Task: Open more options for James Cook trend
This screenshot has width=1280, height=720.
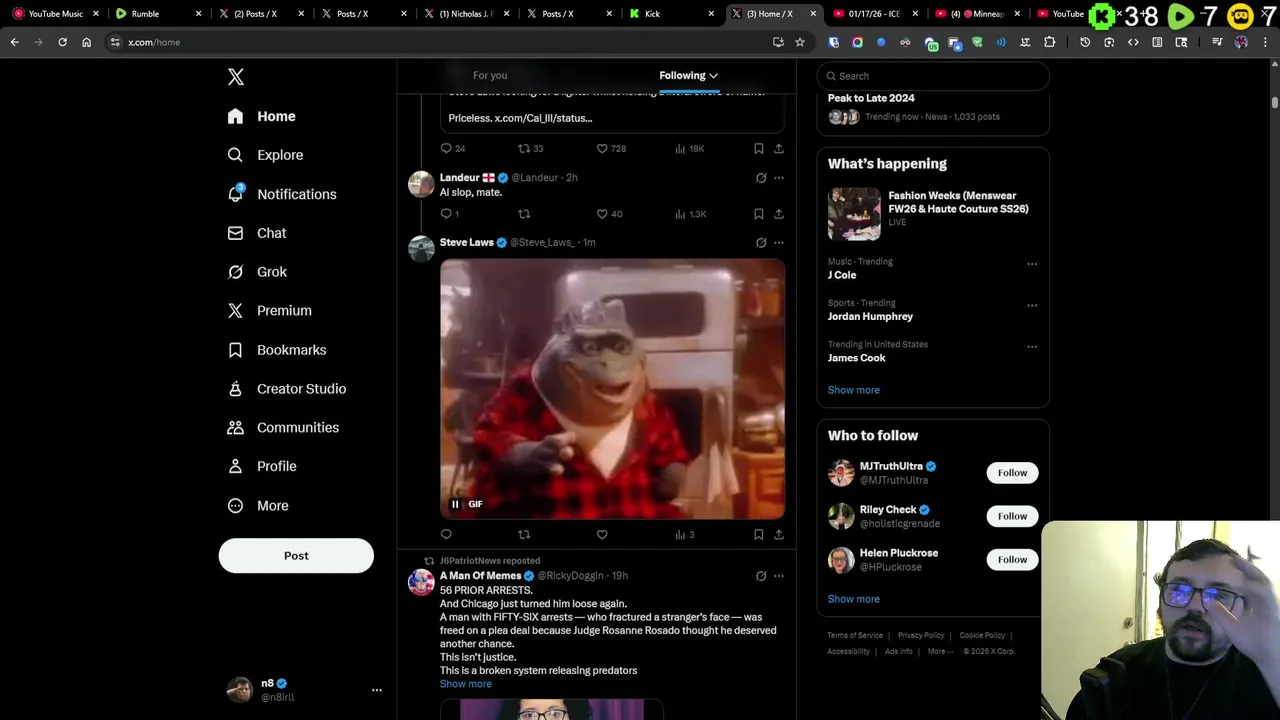Action: (1032, 347)
